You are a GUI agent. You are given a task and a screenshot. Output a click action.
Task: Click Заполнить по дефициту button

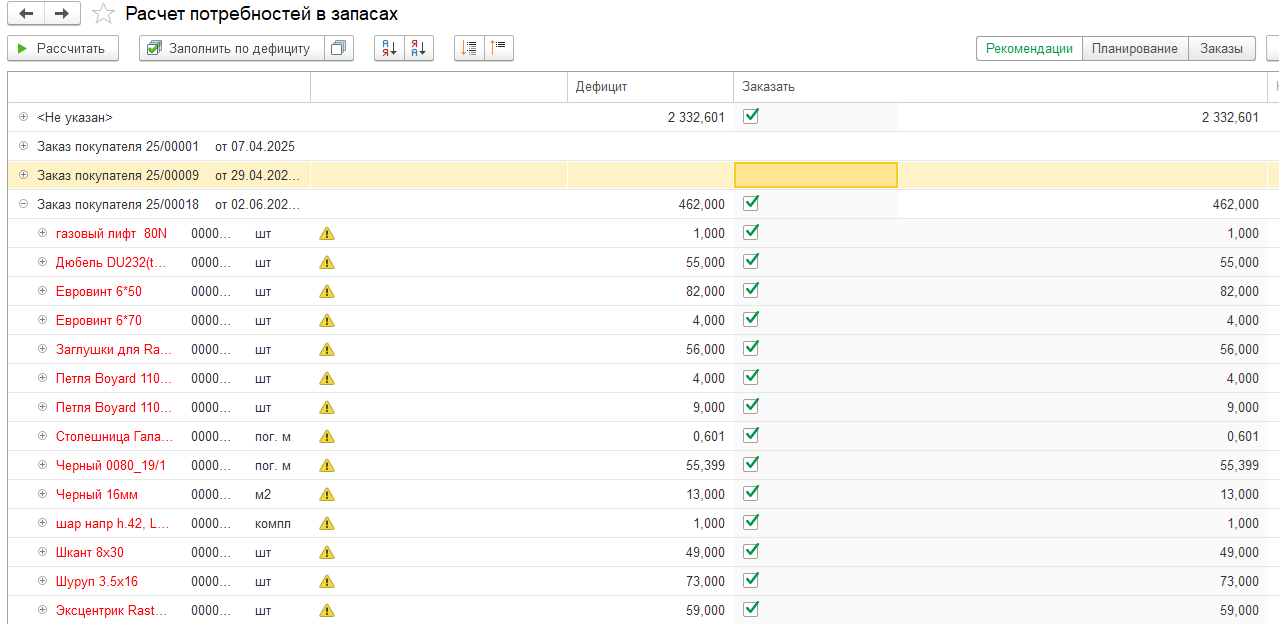pyautogui.click(x=232, y=48)
